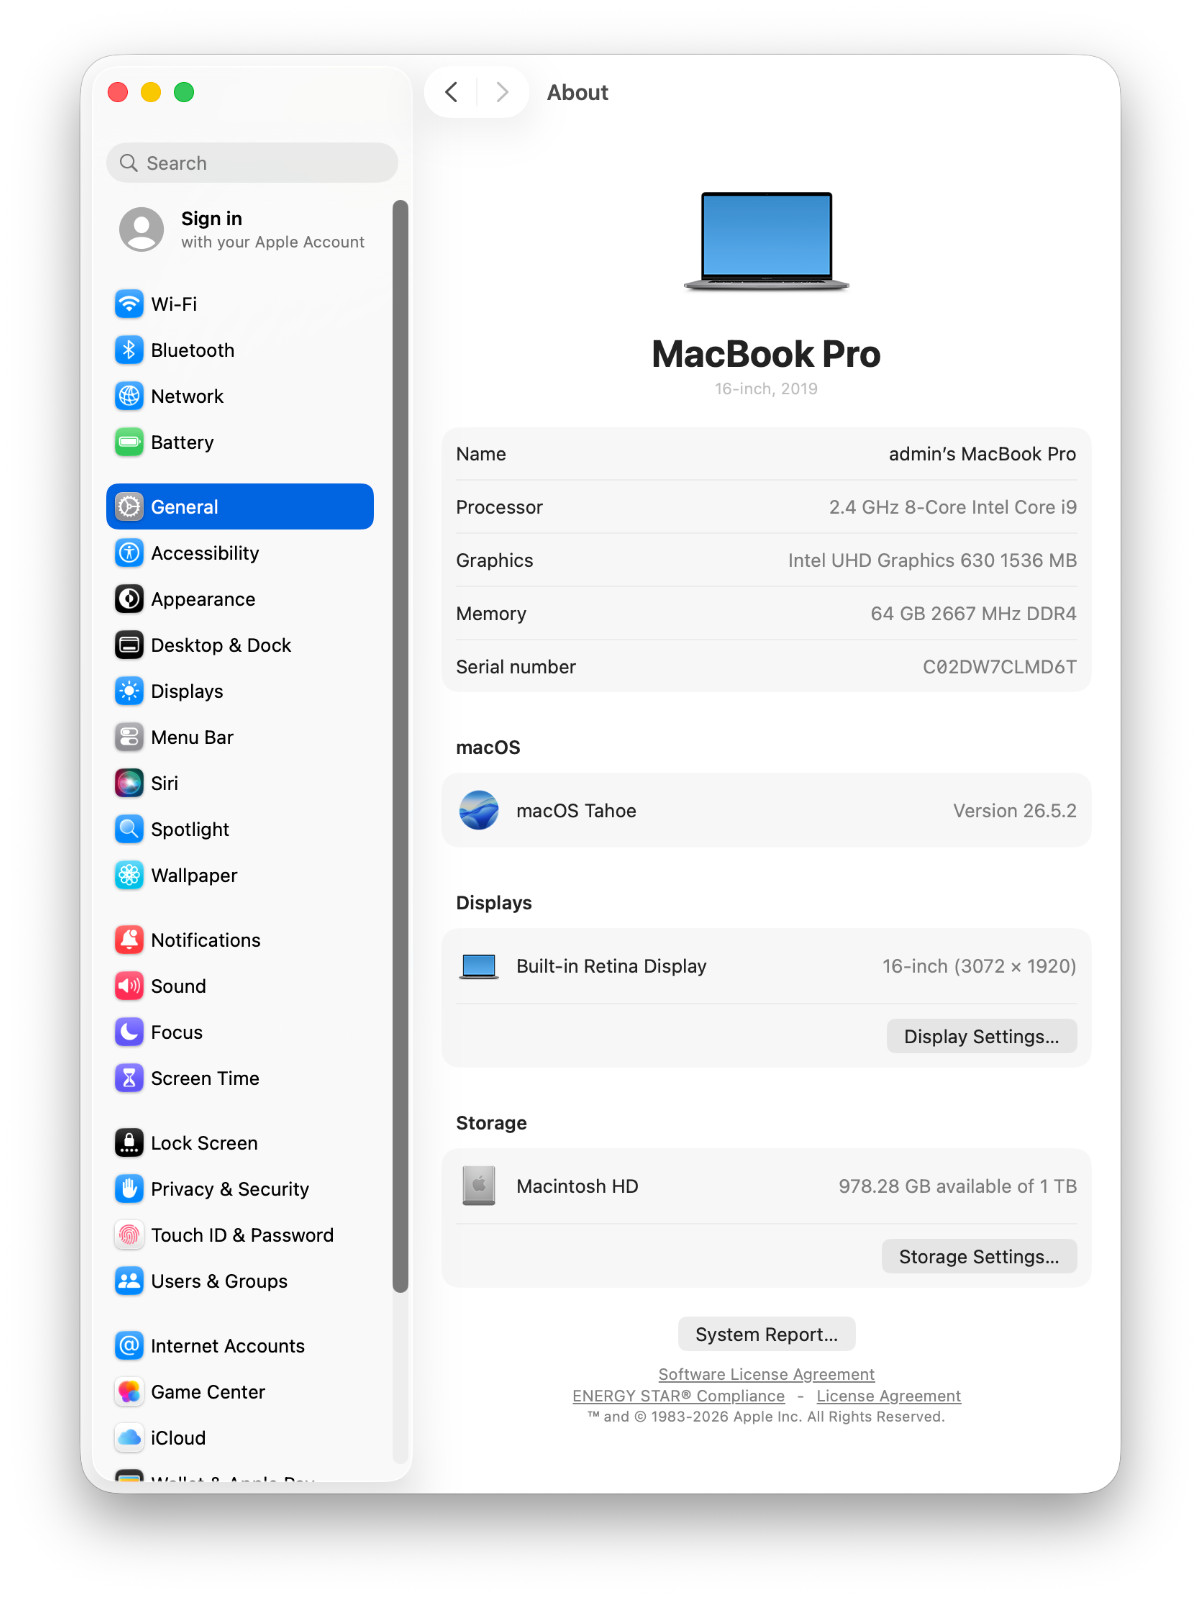Select the Screen Time hourglass icon
Screen dimensions: 1201x1600
(129, 1078)
